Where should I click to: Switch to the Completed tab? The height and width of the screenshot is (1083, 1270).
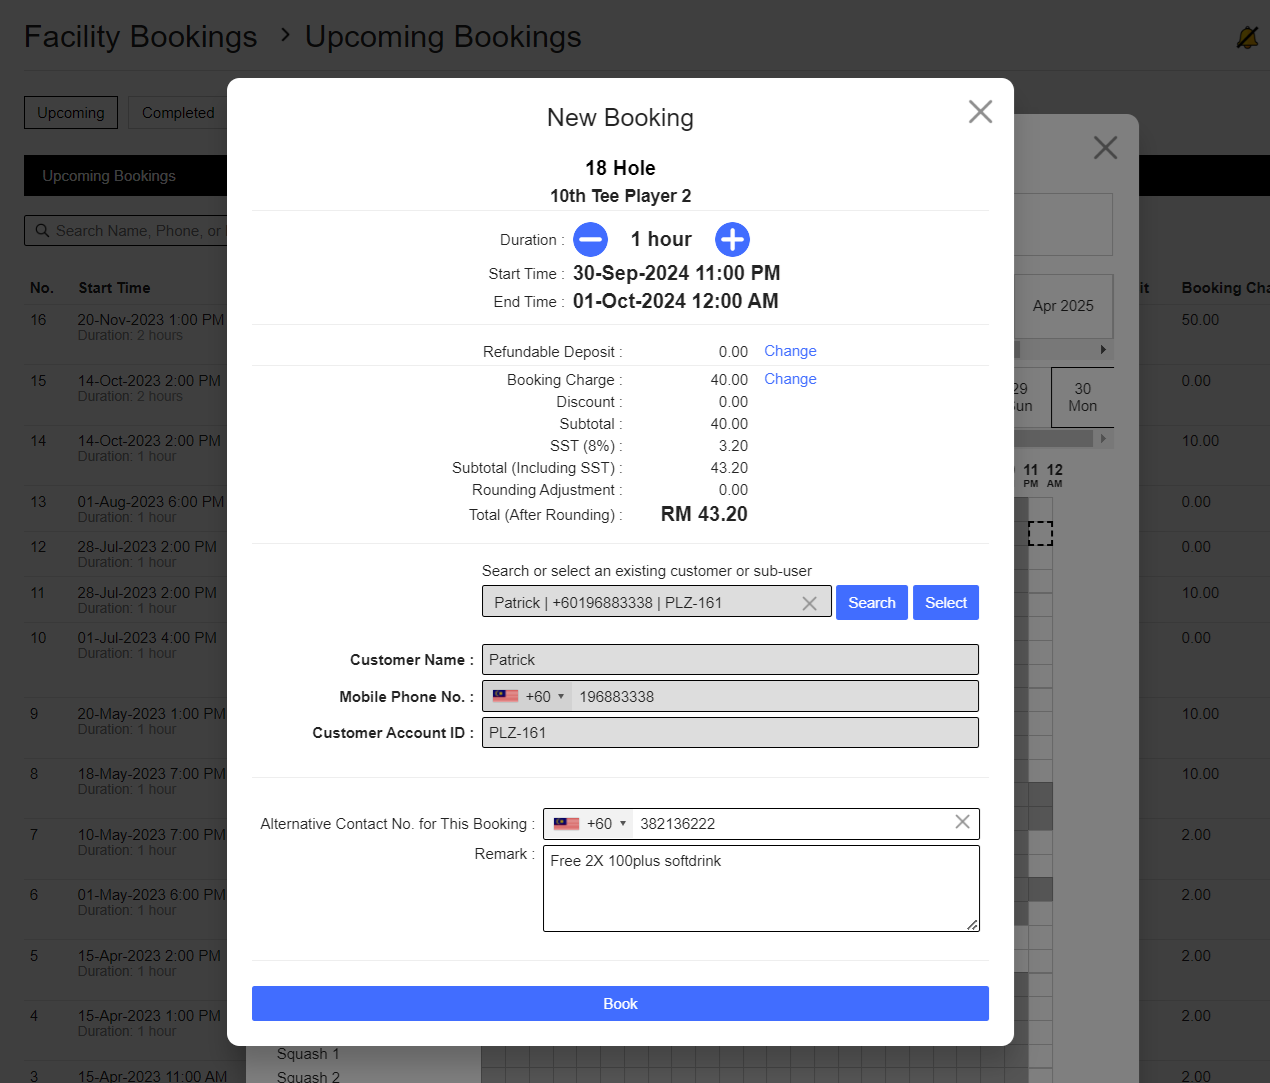(177, 112)
